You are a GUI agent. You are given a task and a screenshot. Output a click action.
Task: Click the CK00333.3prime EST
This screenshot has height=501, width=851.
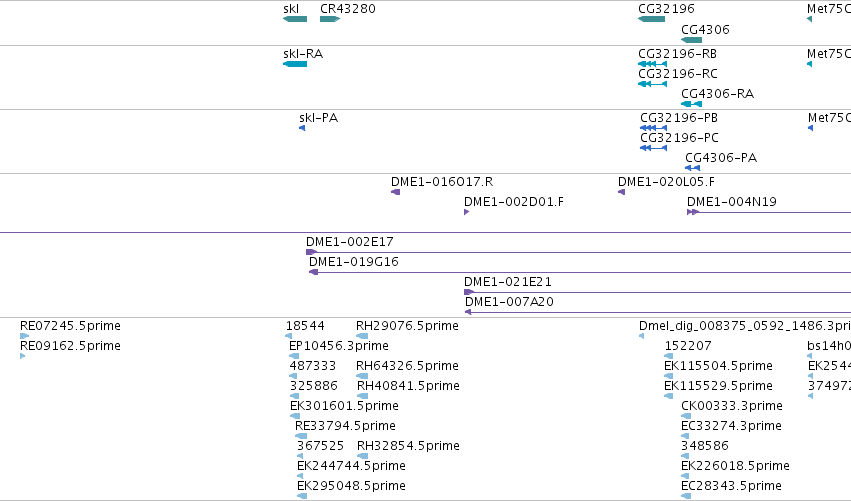point(686,416)
